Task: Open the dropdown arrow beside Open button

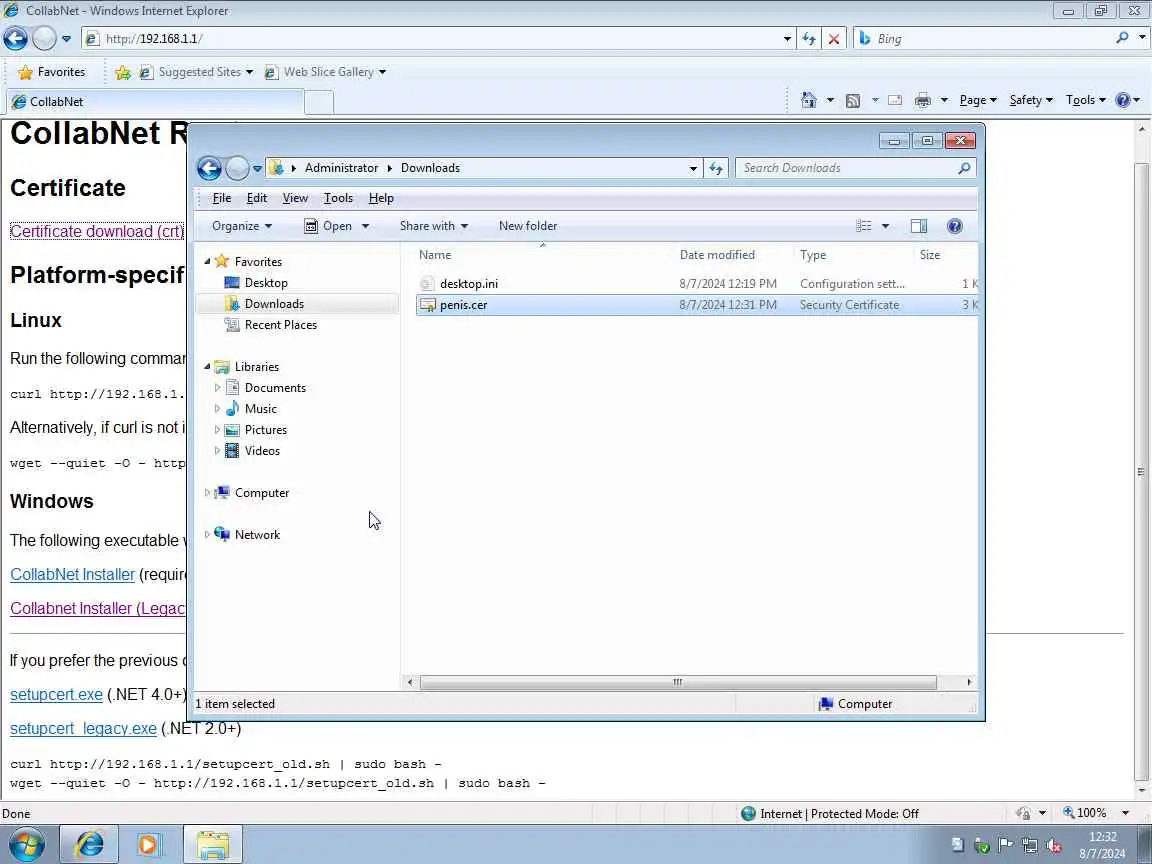Action: pos(365,226)
